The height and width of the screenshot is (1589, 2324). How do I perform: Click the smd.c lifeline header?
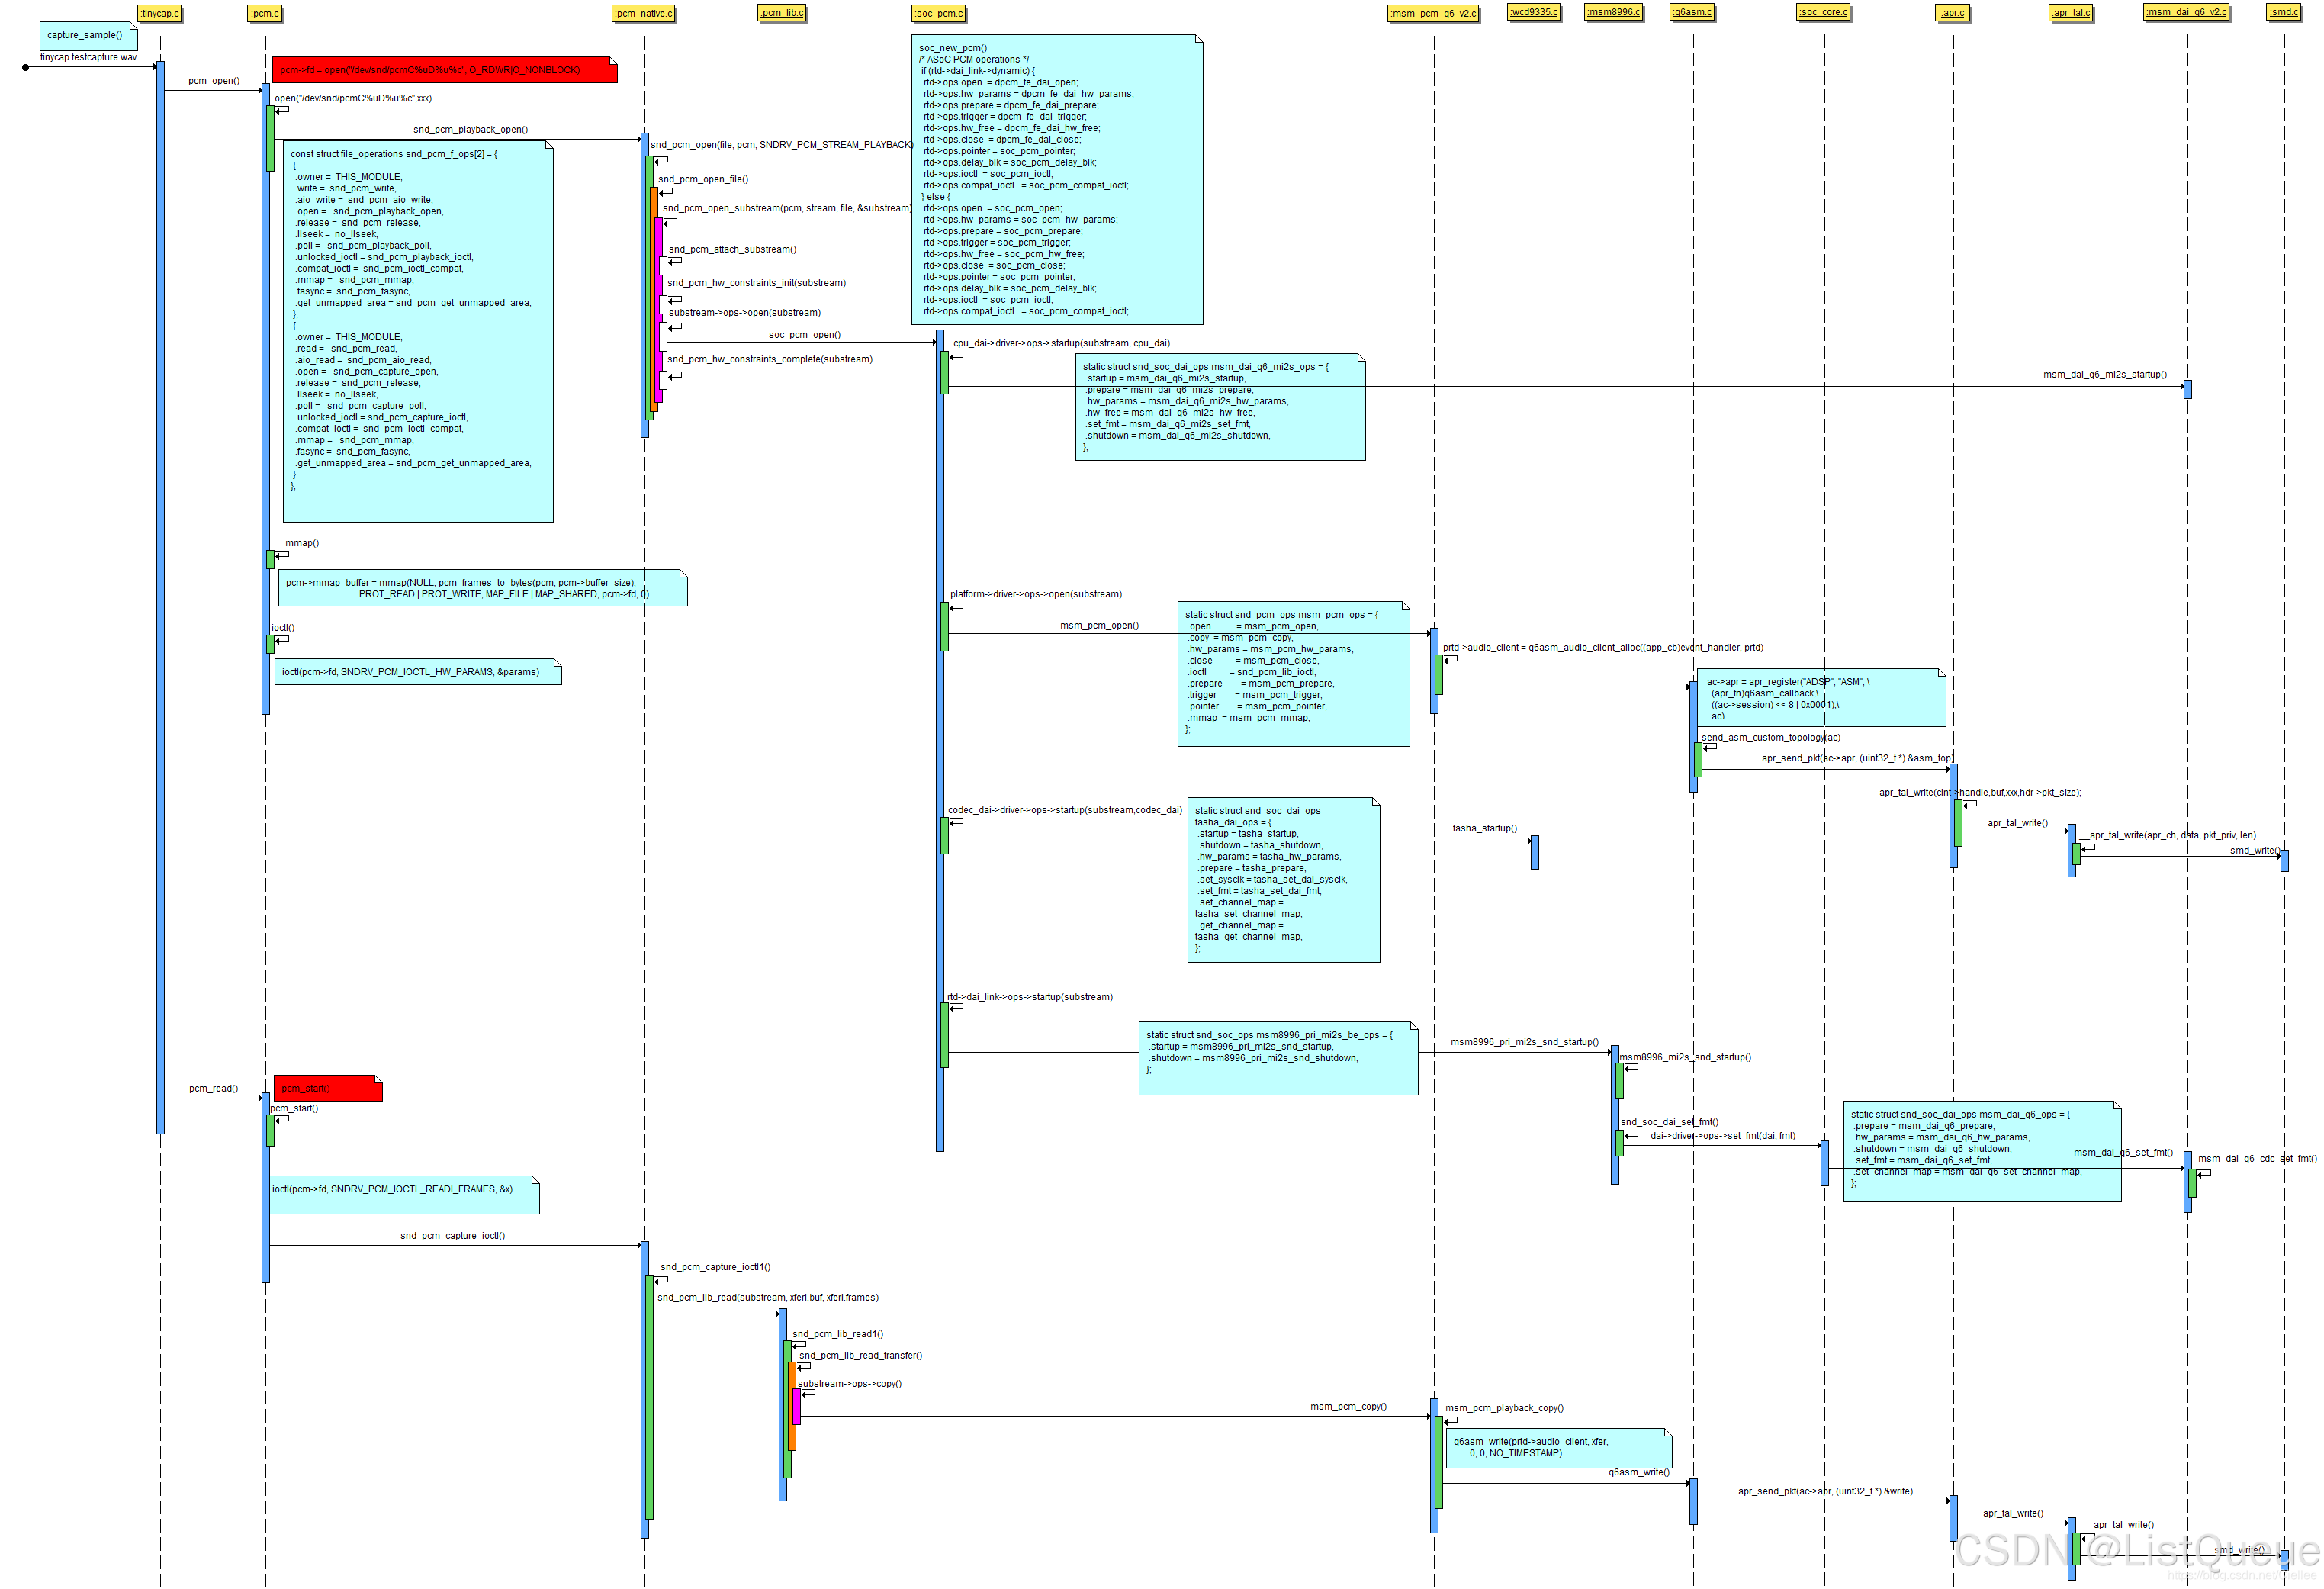click(2283, 12)
